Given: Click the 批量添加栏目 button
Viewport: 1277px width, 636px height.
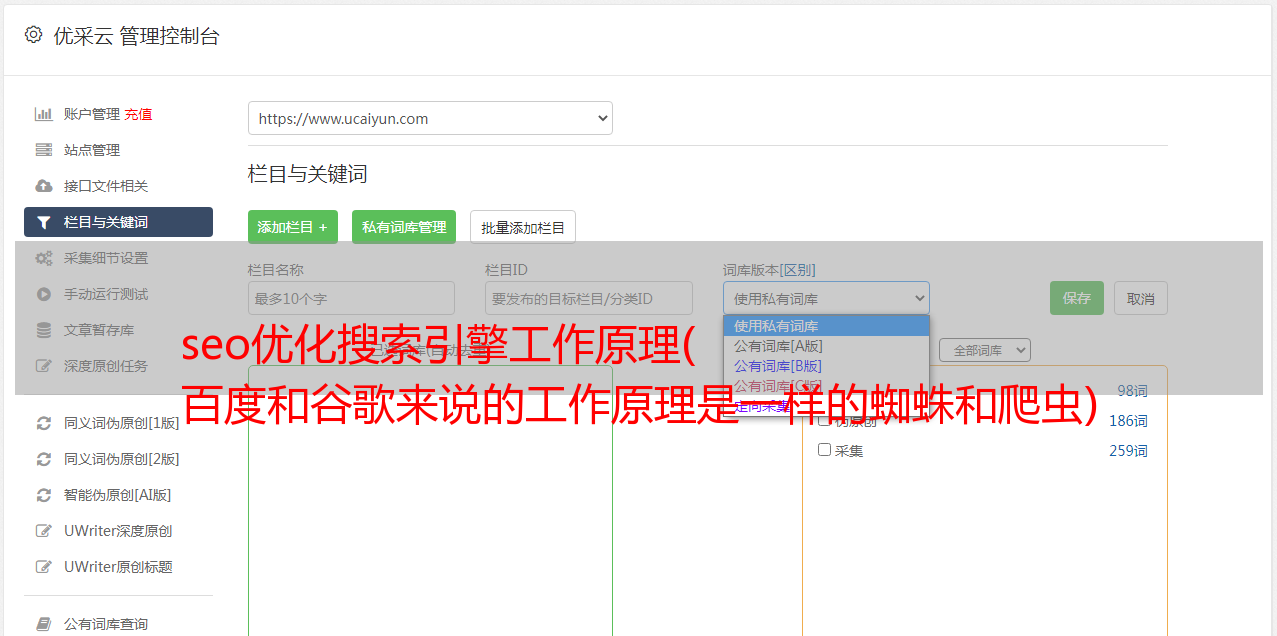Looking at the screenshot, I should (523, 227).
